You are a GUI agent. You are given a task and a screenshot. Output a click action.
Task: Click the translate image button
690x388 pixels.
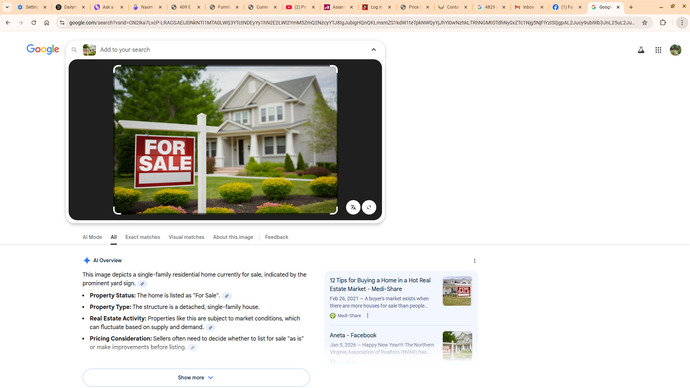point(353,207)
